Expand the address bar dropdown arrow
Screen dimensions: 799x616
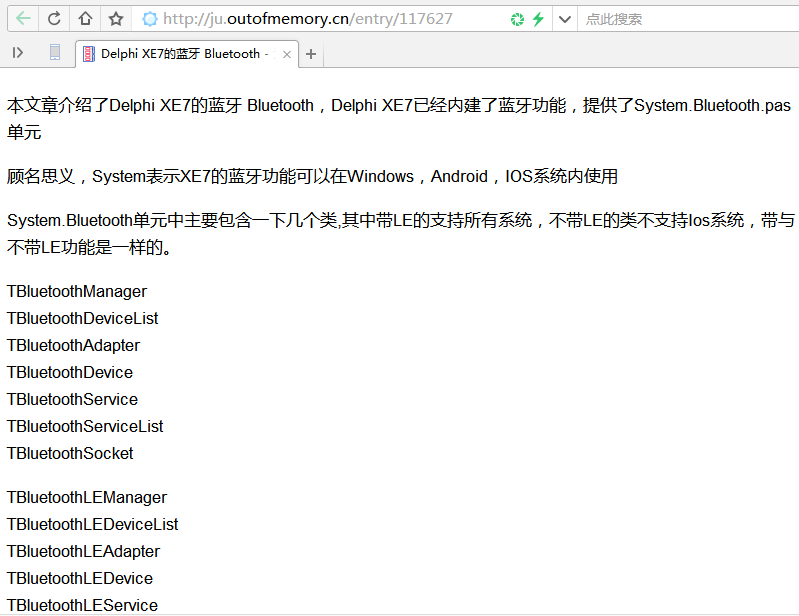point(565,19)
